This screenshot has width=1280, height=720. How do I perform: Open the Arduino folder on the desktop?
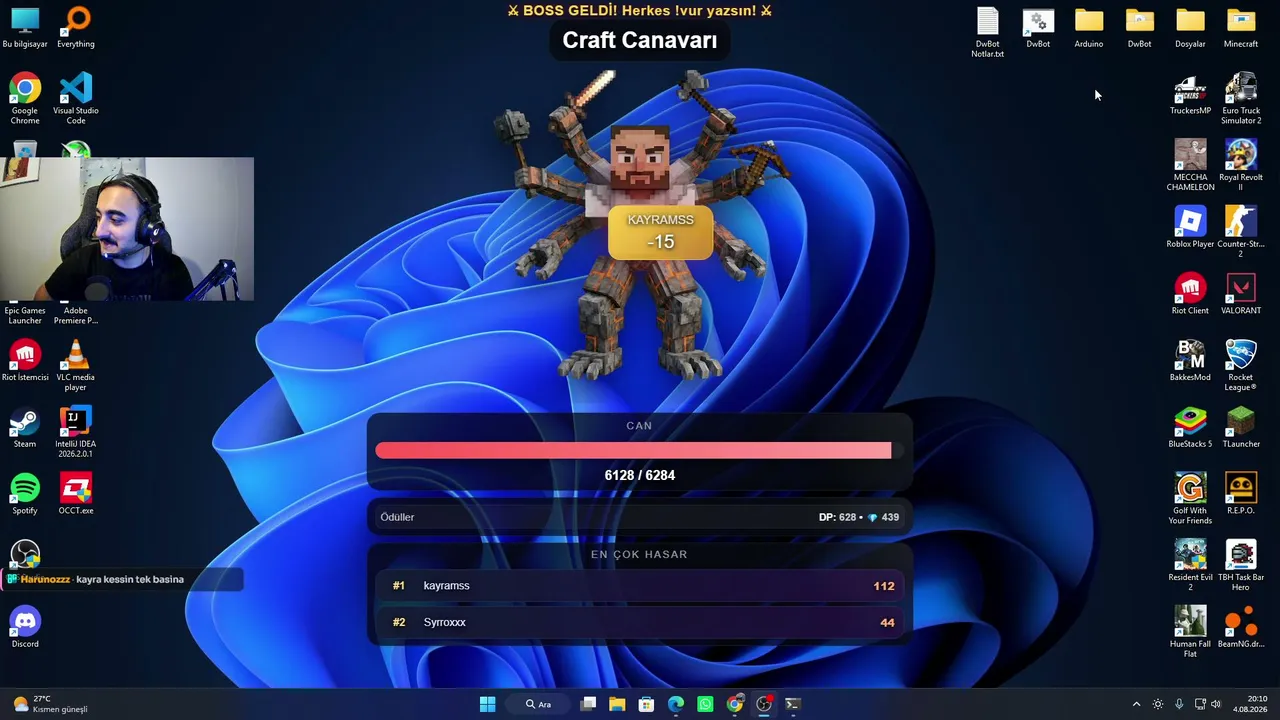[x=1089, y=27]
